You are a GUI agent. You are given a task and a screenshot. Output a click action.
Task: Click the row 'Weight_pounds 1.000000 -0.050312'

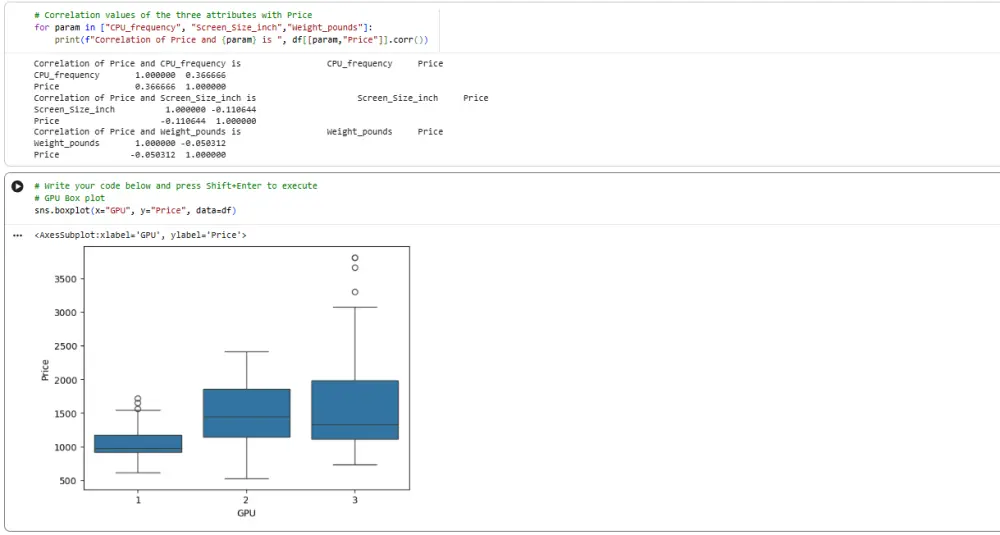(129, 143)
